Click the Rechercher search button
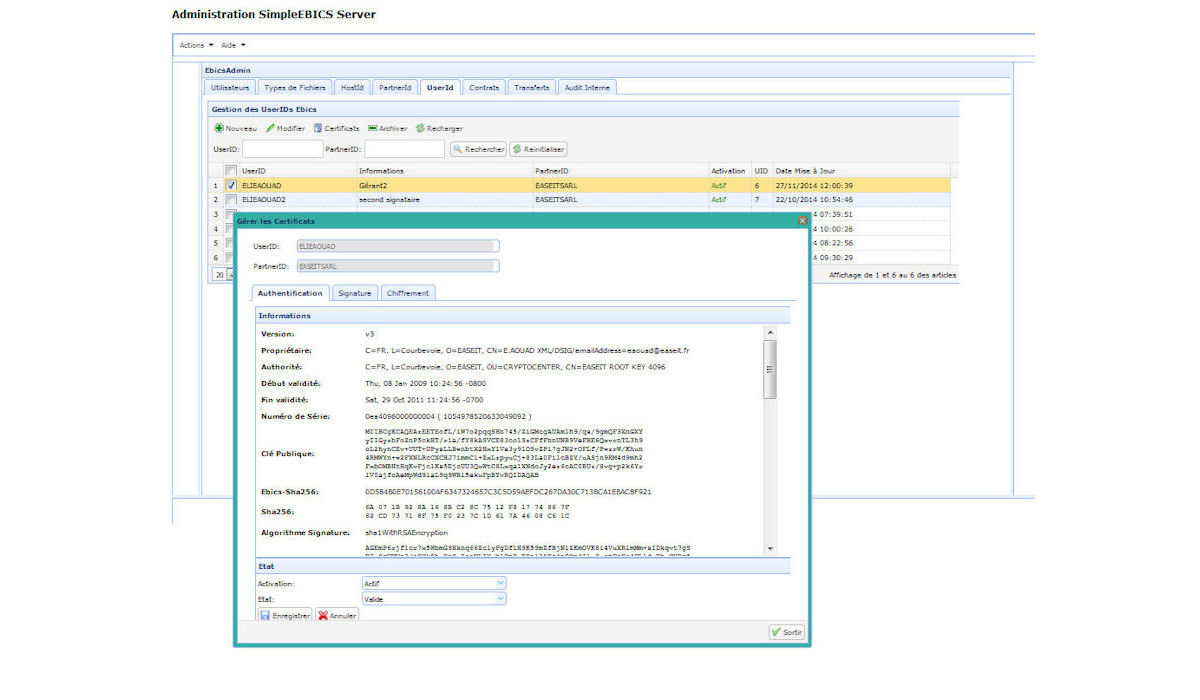 tap(478, 149)
